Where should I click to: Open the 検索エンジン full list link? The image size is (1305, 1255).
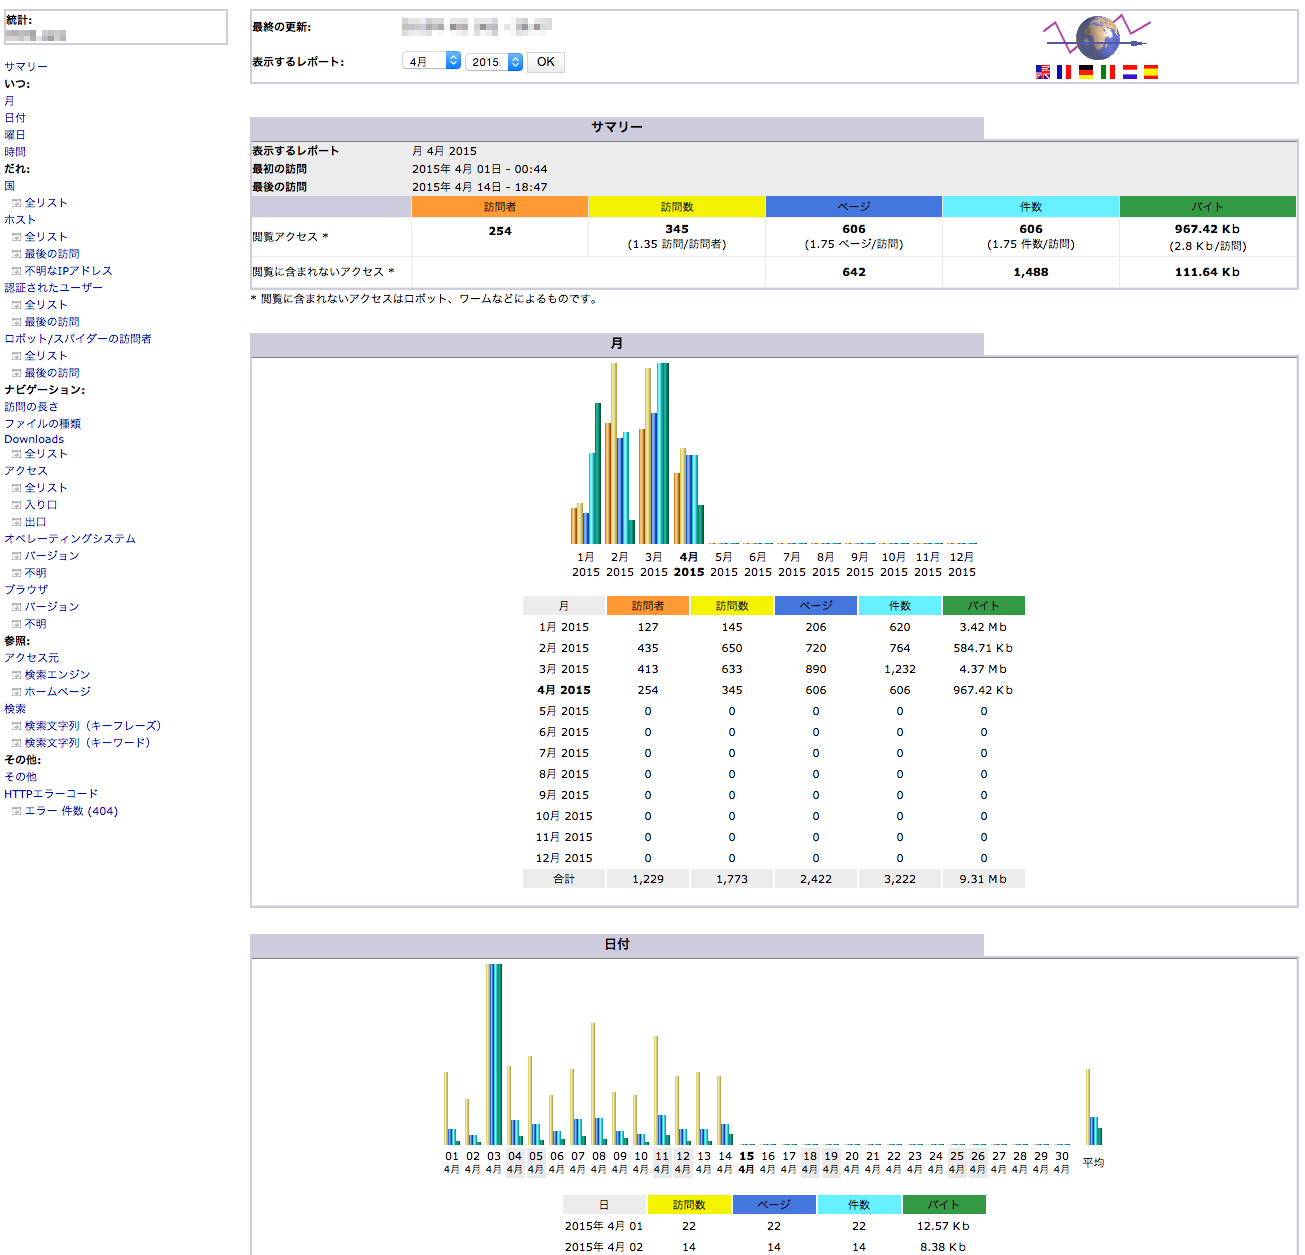pyautogui.click(x=57, y=675)
